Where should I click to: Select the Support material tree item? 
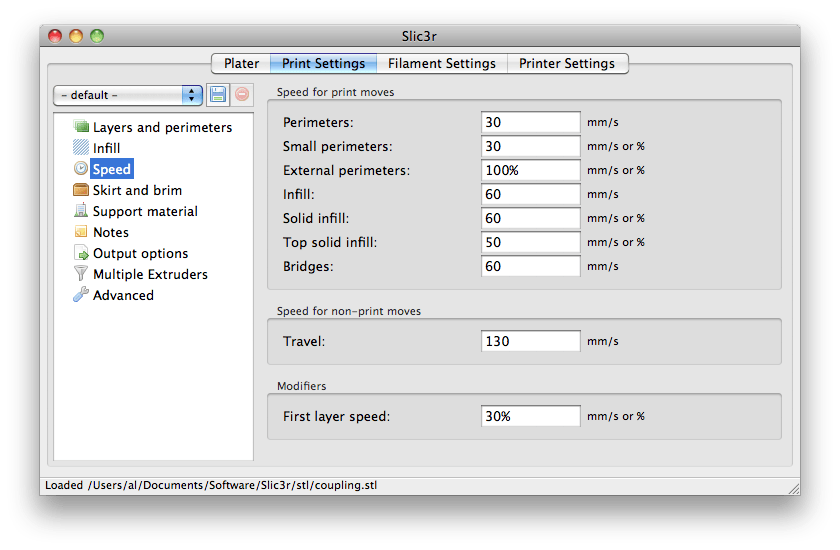click(x=145, y=211)
